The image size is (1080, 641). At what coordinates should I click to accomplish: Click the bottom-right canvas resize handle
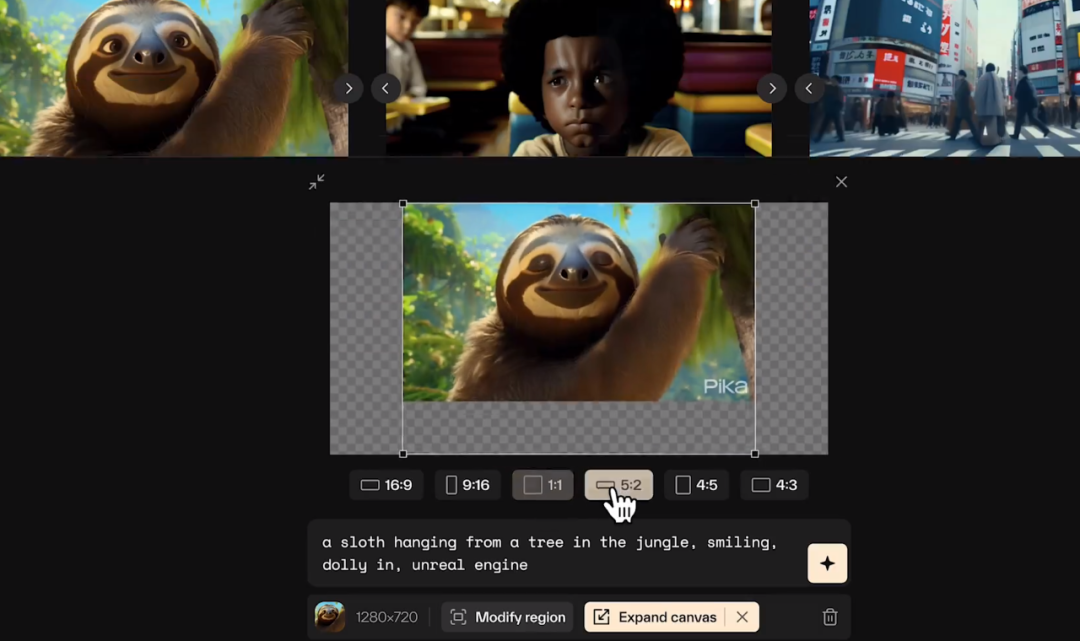click(x=755, y=454)
